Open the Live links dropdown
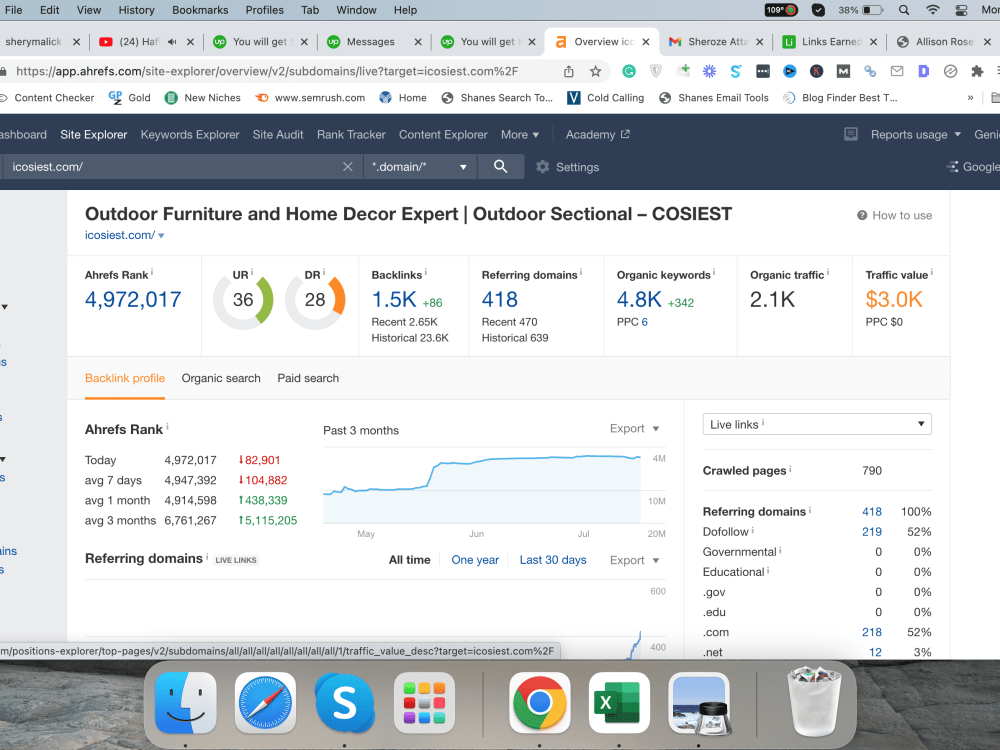Viewport: 1000px width, 750px height. click(817, 424)
